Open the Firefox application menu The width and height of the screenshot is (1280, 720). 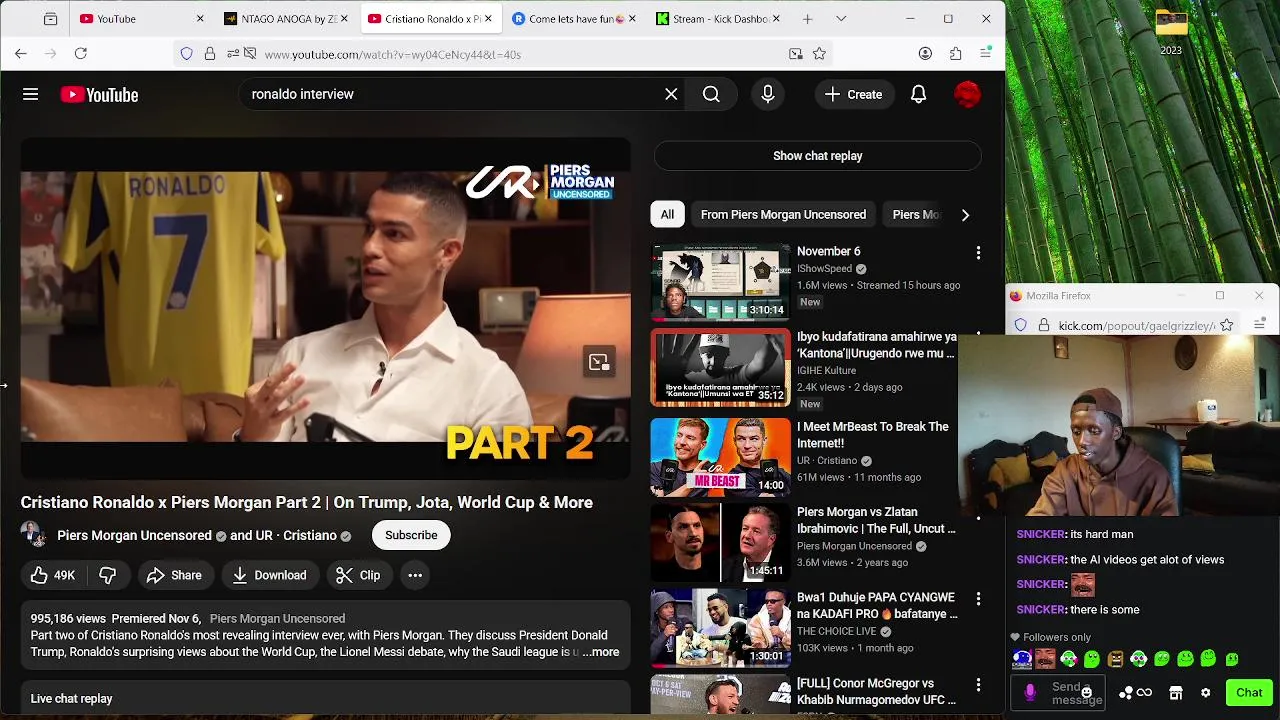point(985,54)
